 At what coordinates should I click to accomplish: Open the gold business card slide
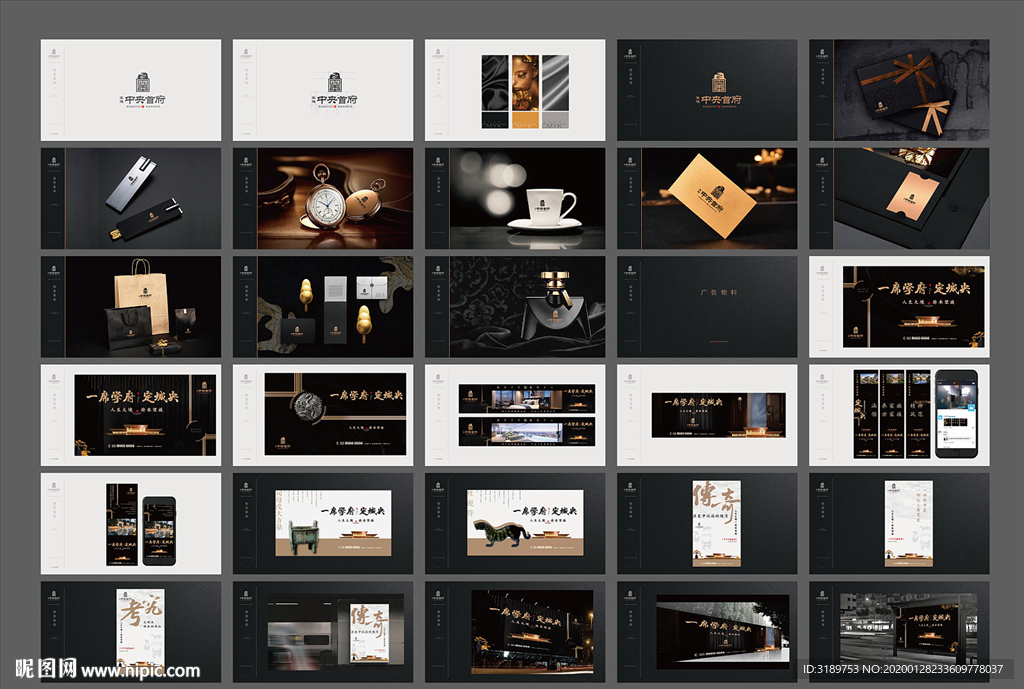click(707, 199)
